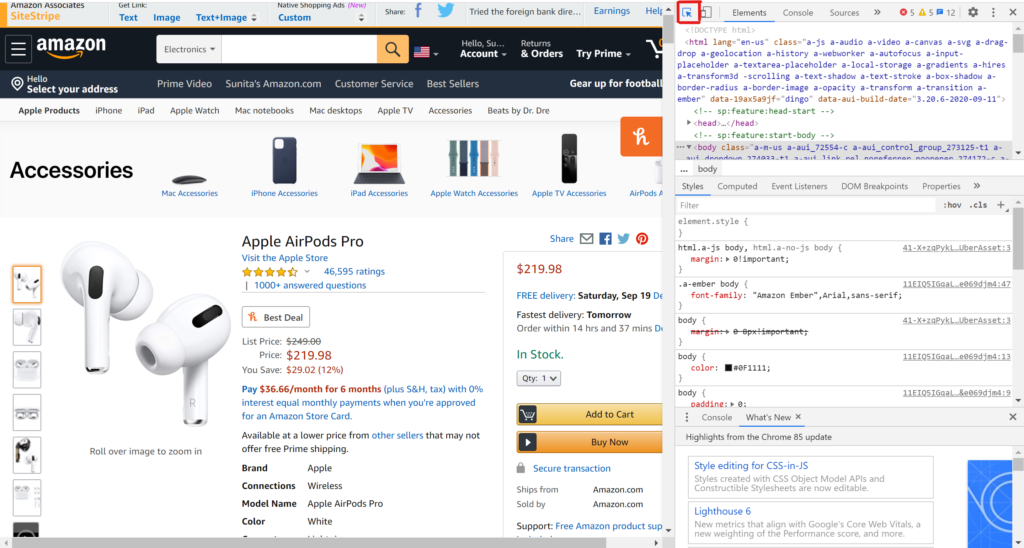The width and height of the screenshot is (1024, 548).
Task: Click the Twitter share icon in SiteStripe
Action: (x=446, y=11)
